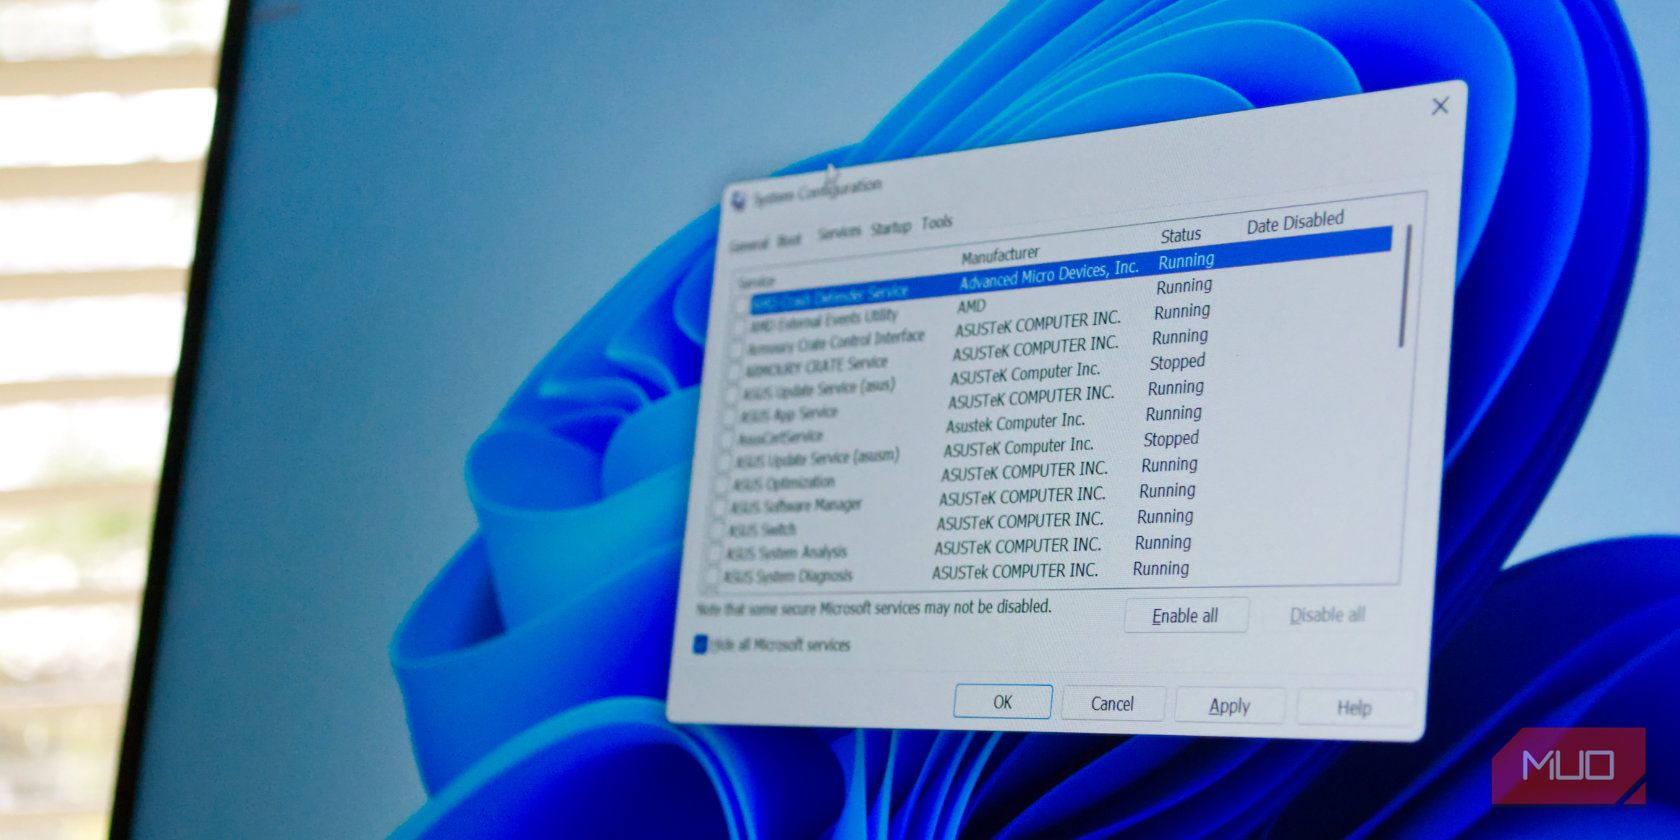Select the ASUS System Analysis name
This screenshot has height=840, width=1680.
(x=786, y=553)
